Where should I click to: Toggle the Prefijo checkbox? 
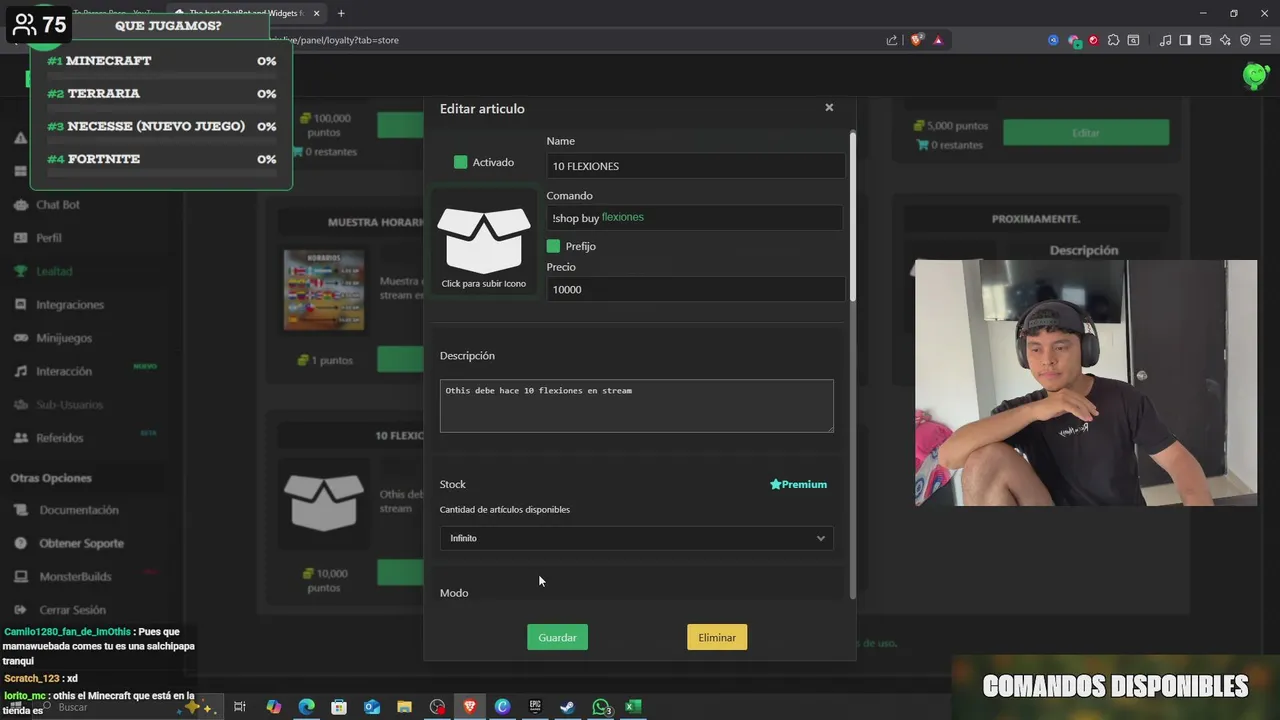pyautogui.click(x=553, y=246)
